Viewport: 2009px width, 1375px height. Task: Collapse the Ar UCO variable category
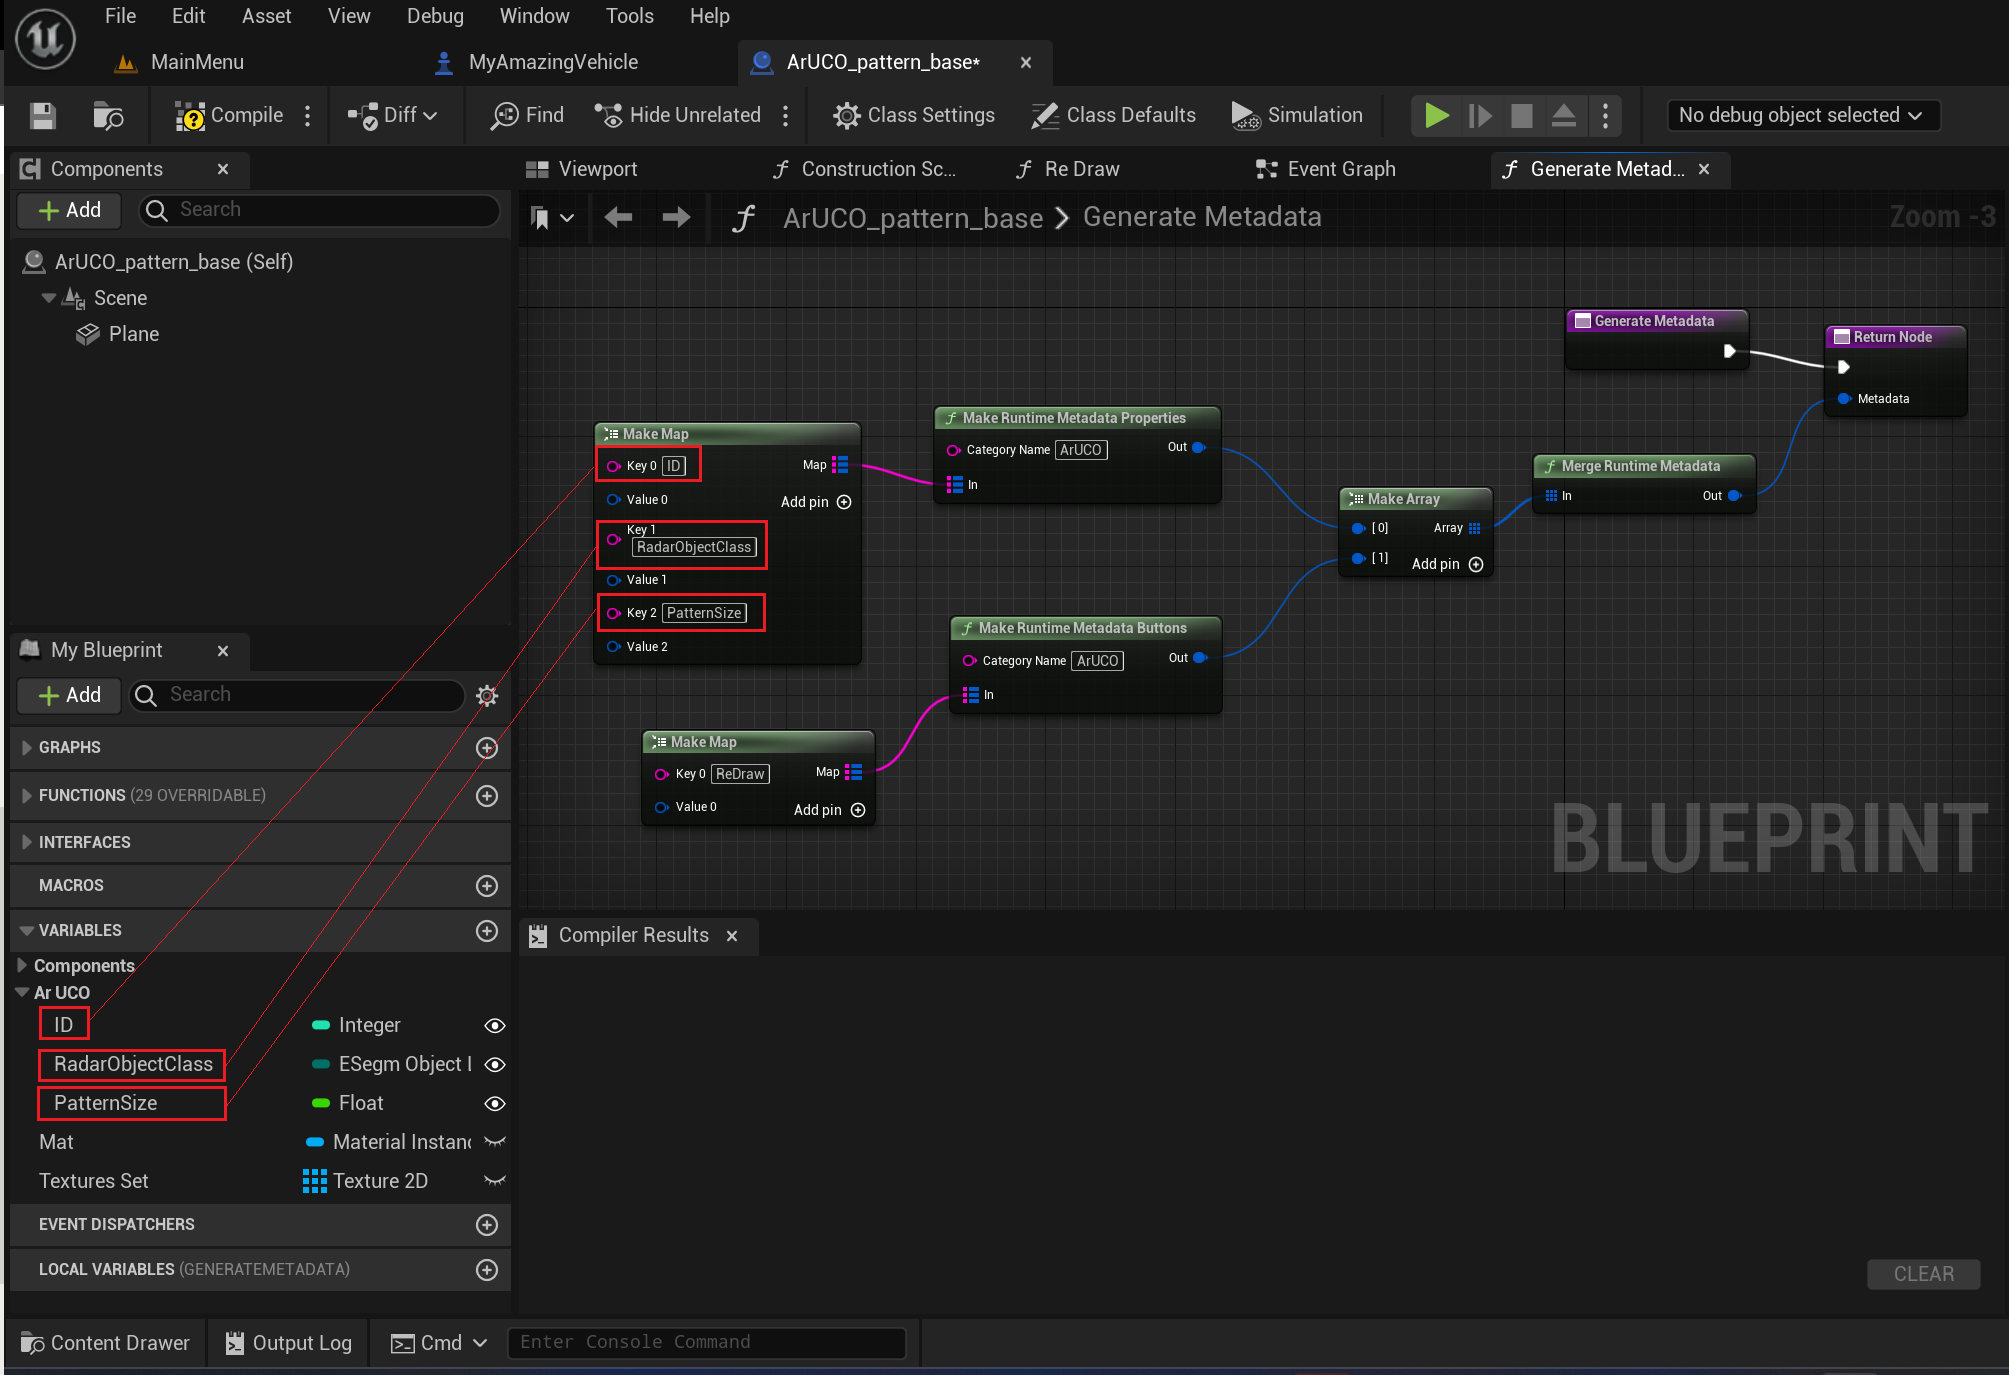22,993
